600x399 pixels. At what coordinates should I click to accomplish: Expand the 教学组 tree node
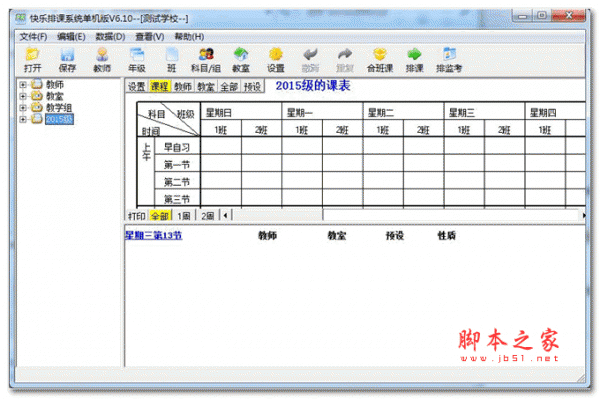click(x=23, y=108)
